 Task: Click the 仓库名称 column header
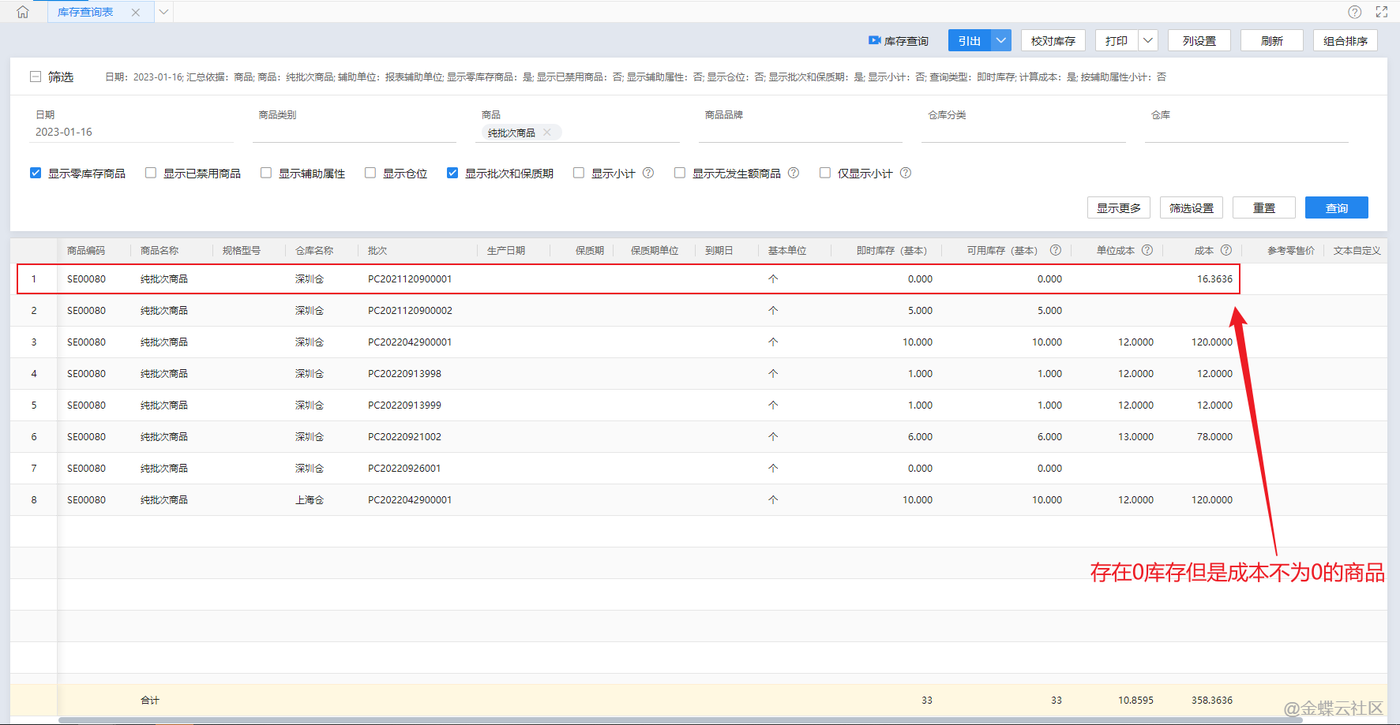pos(313,250)
